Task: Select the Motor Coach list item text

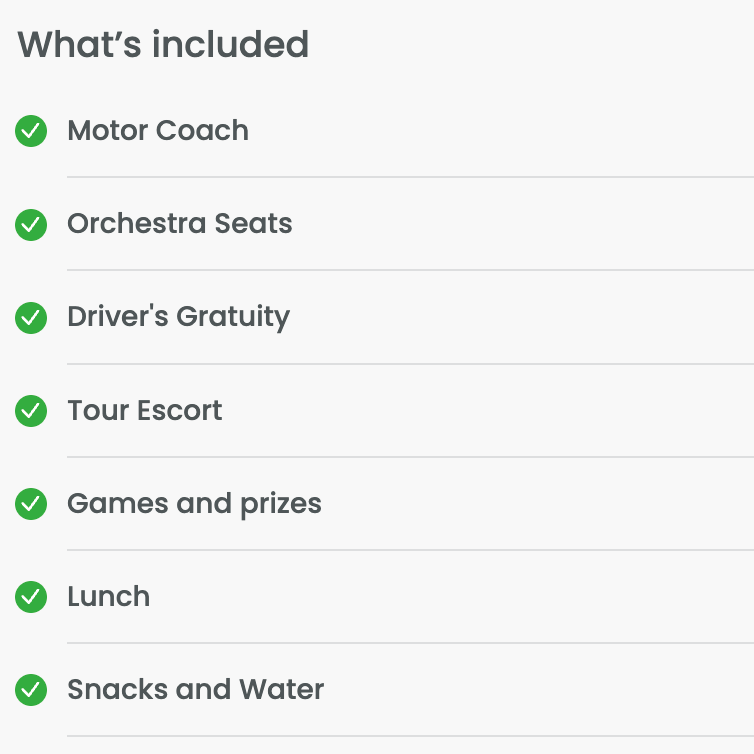Action: 158,131
